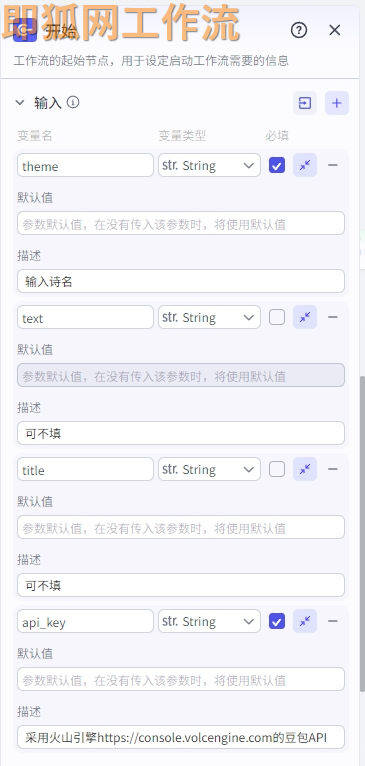The image size is (365, 766).
Task: Click default value field under theme
Action: tap(181, 223)
